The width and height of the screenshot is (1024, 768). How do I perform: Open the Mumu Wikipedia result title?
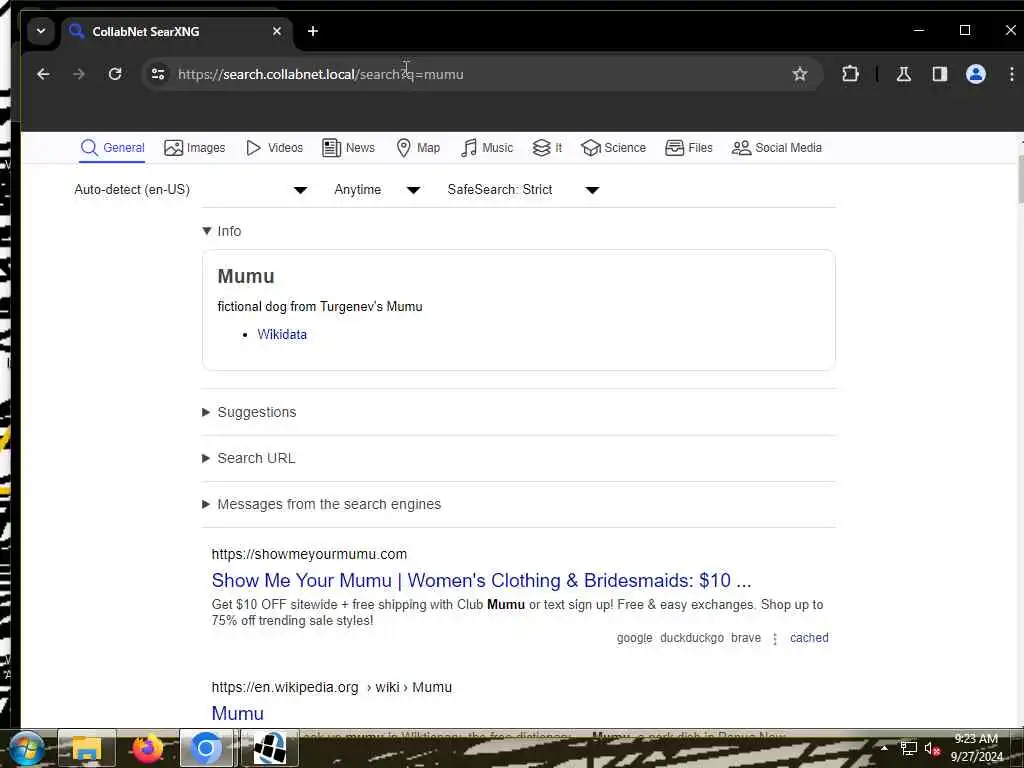238,714
